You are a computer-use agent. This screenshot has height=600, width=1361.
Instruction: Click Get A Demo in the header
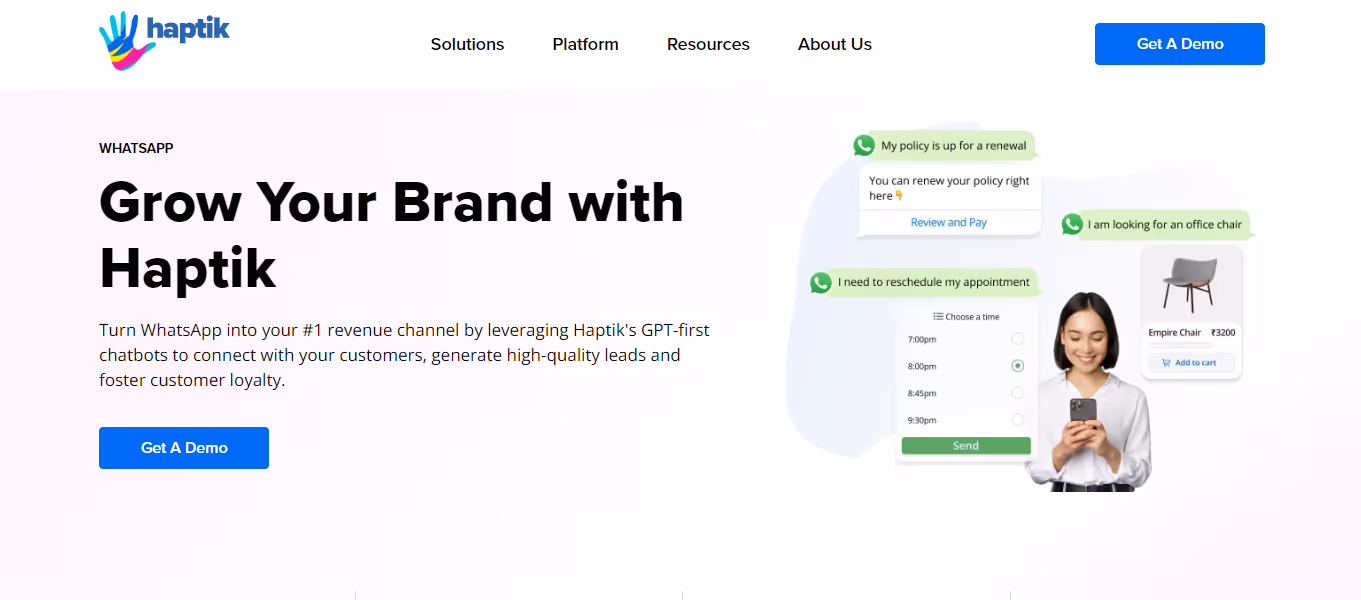pyautogui.click(x=1180, y=44)
